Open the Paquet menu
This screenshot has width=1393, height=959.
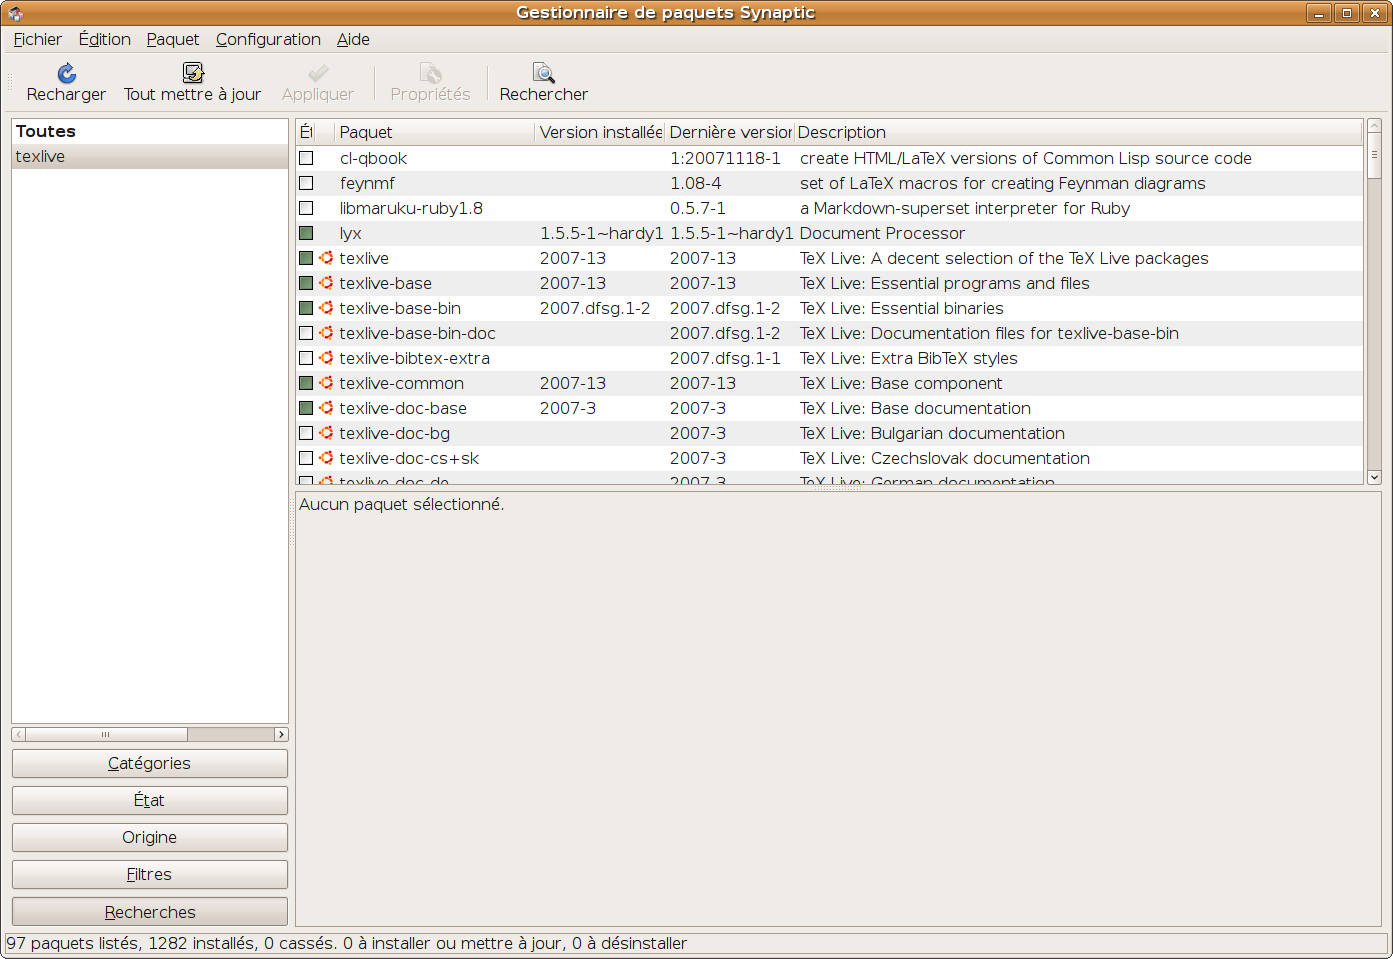(173, 39)
